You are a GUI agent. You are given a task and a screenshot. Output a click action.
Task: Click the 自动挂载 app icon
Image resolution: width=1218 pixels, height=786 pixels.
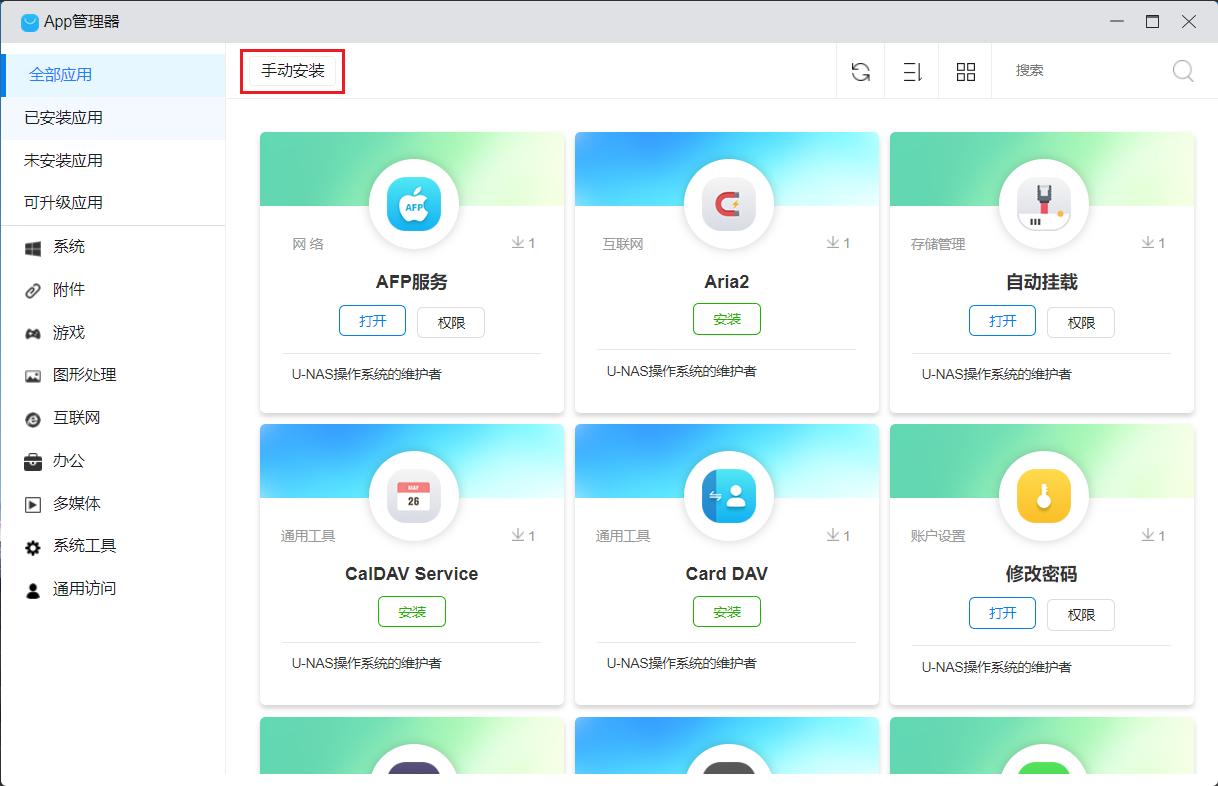pos(1043,205)
